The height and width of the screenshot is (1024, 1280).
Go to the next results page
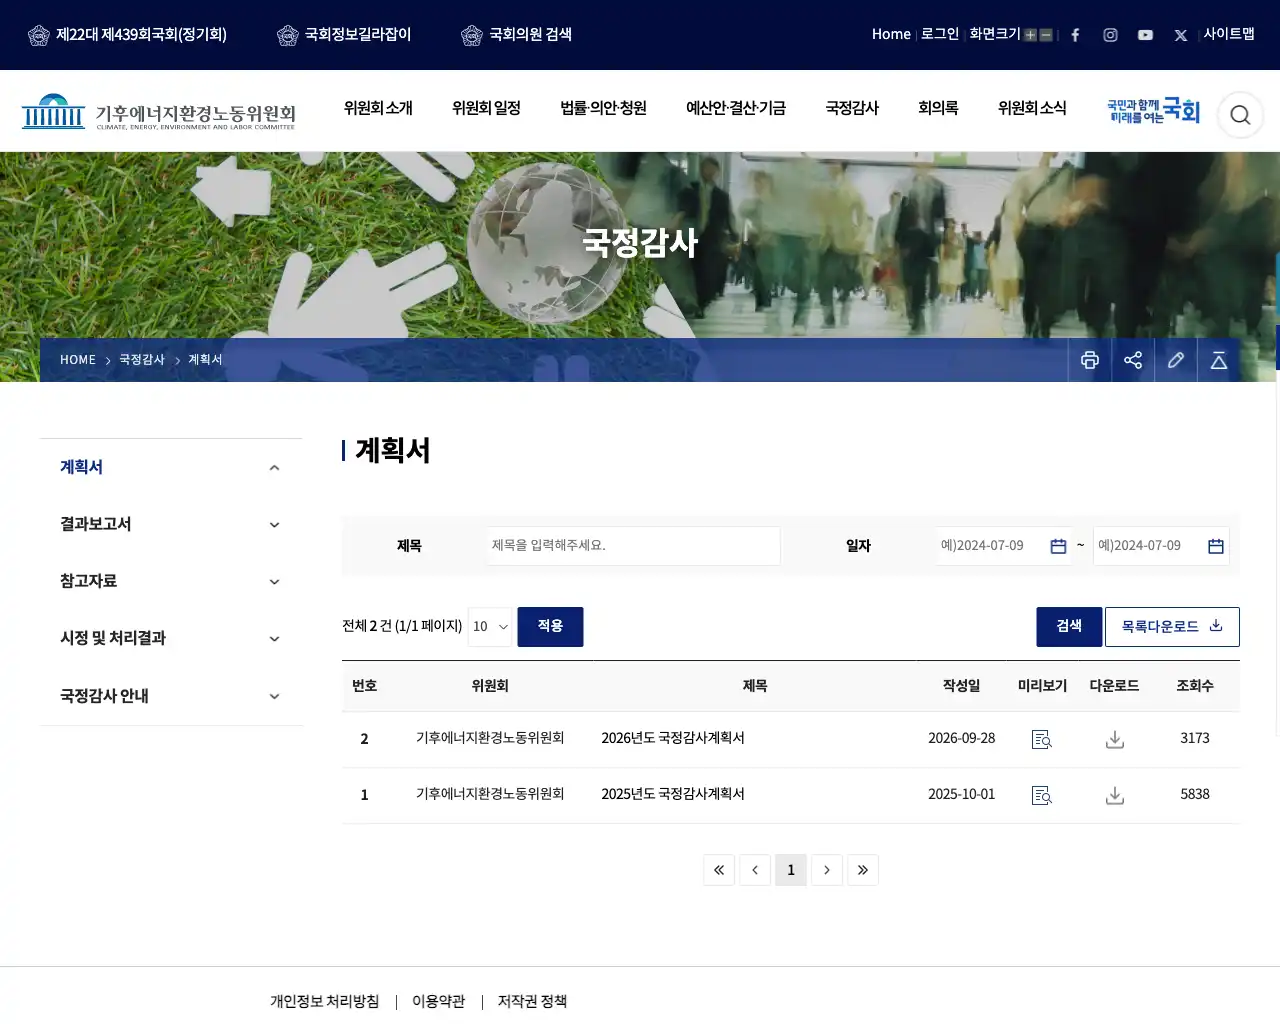click(x=827, y=870)
